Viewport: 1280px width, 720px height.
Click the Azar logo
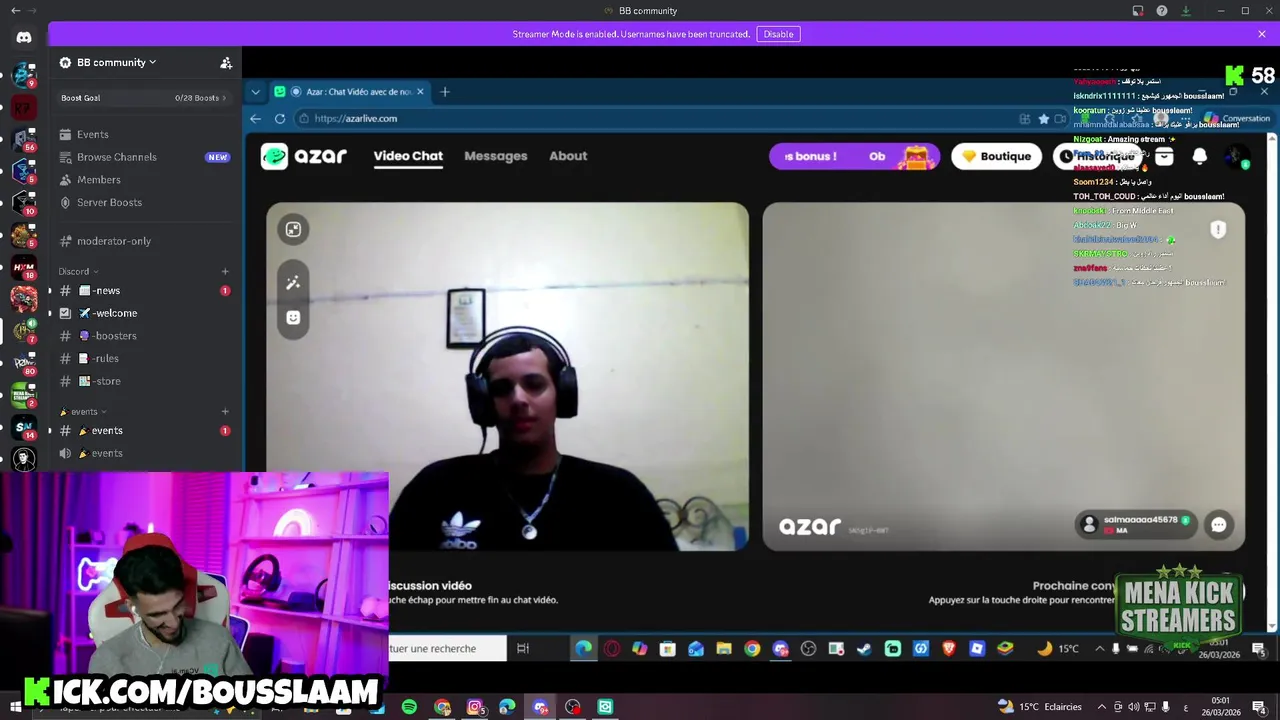[x=304, y=156]
